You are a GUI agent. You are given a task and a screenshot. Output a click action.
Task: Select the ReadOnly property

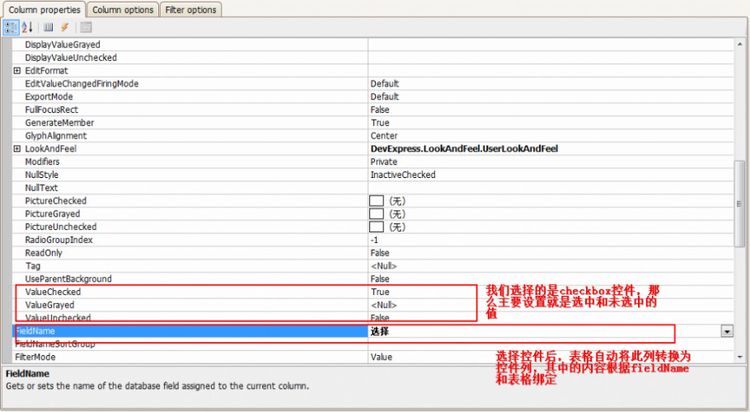44,253
